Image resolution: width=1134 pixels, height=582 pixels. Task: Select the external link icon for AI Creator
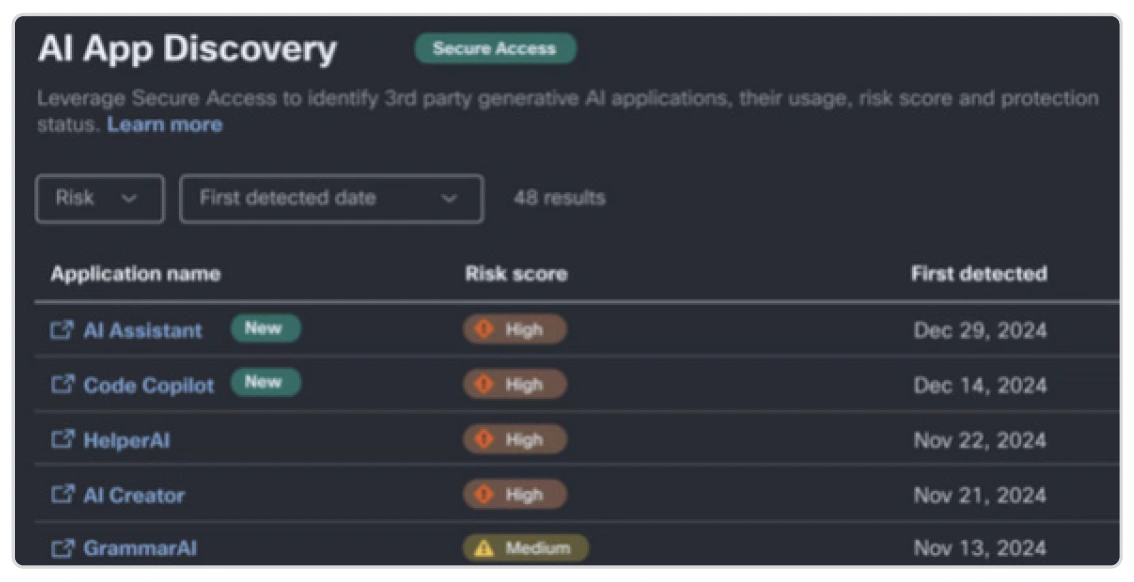pos(63,495)
